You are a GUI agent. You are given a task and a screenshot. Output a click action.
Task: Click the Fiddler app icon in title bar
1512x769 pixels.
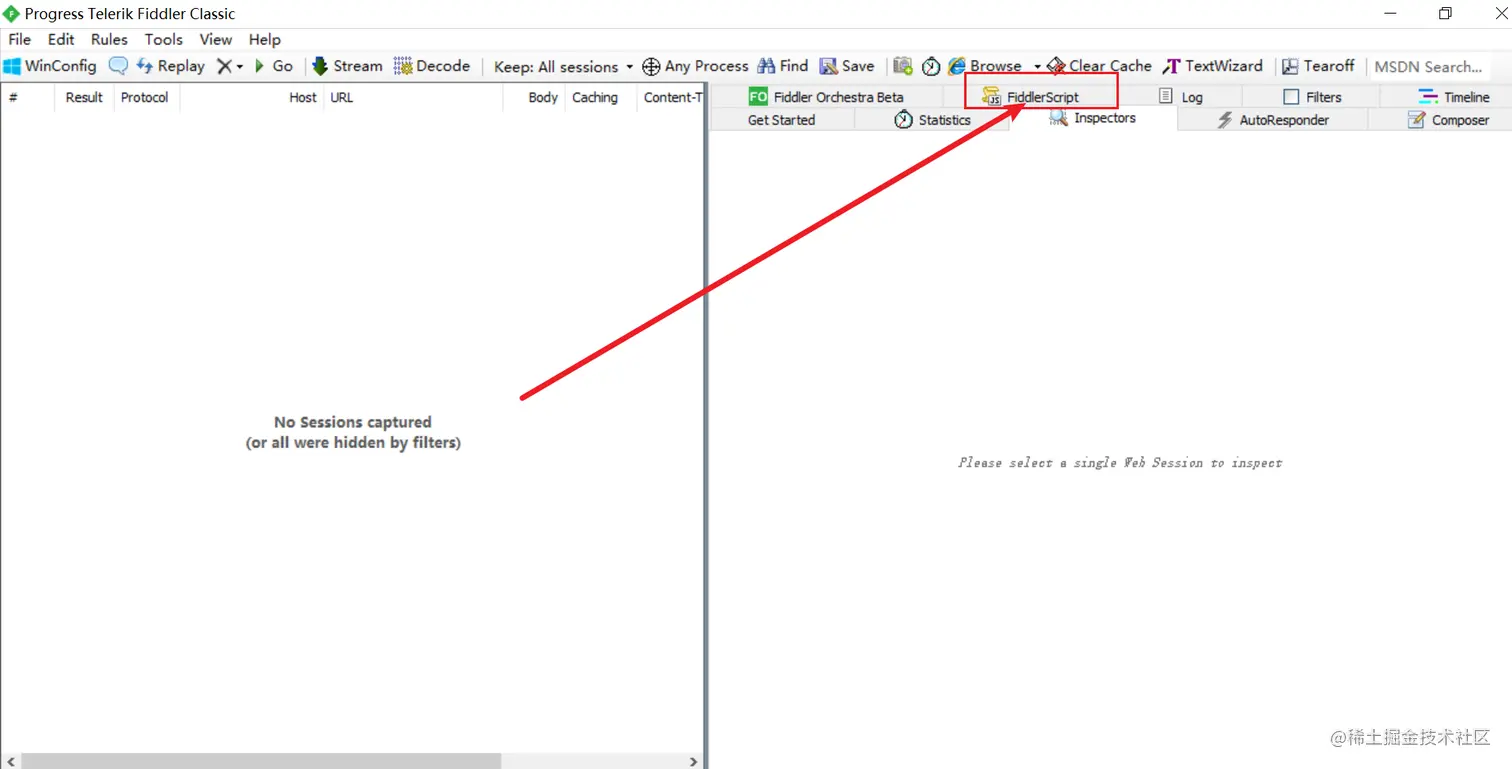11,14
